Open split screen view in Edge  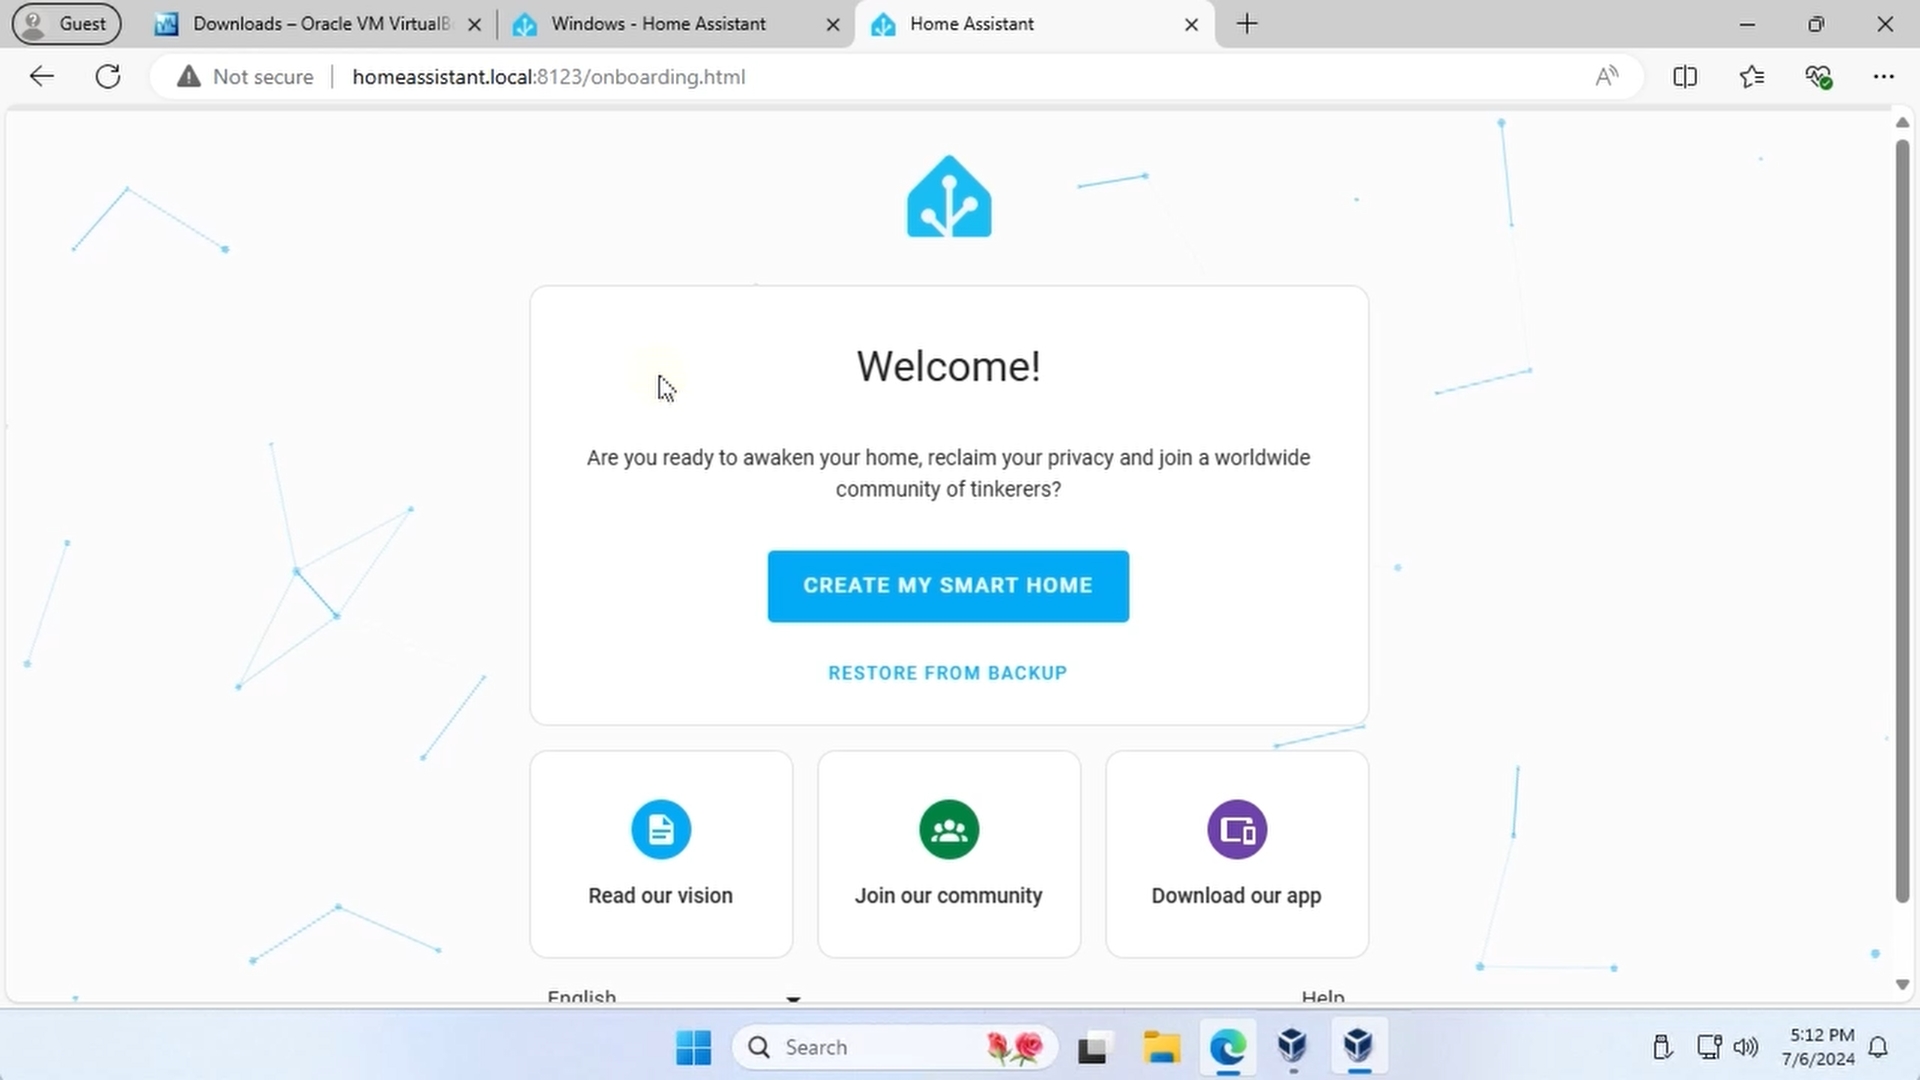point(1685,76)
